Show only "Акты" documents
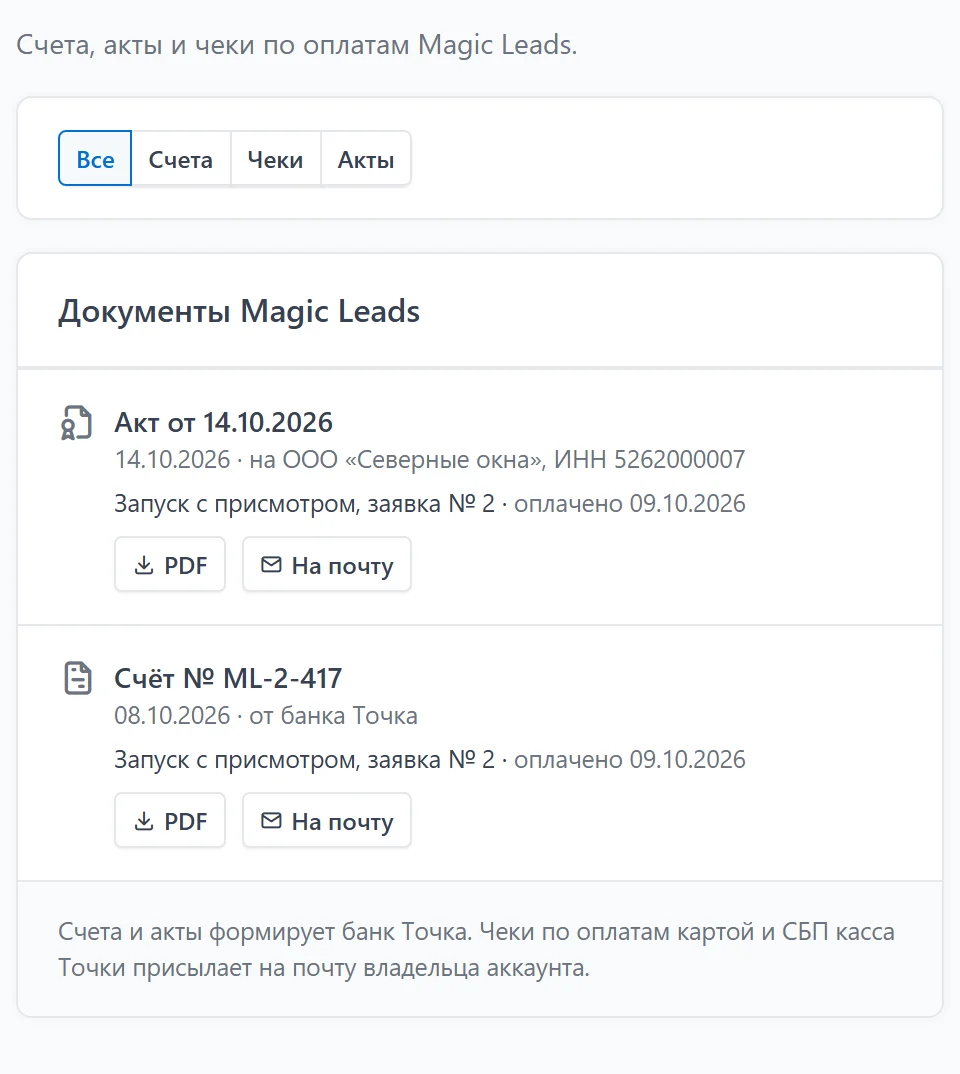The height and width of the screenshot is (1074, 960). pos(366,158)
